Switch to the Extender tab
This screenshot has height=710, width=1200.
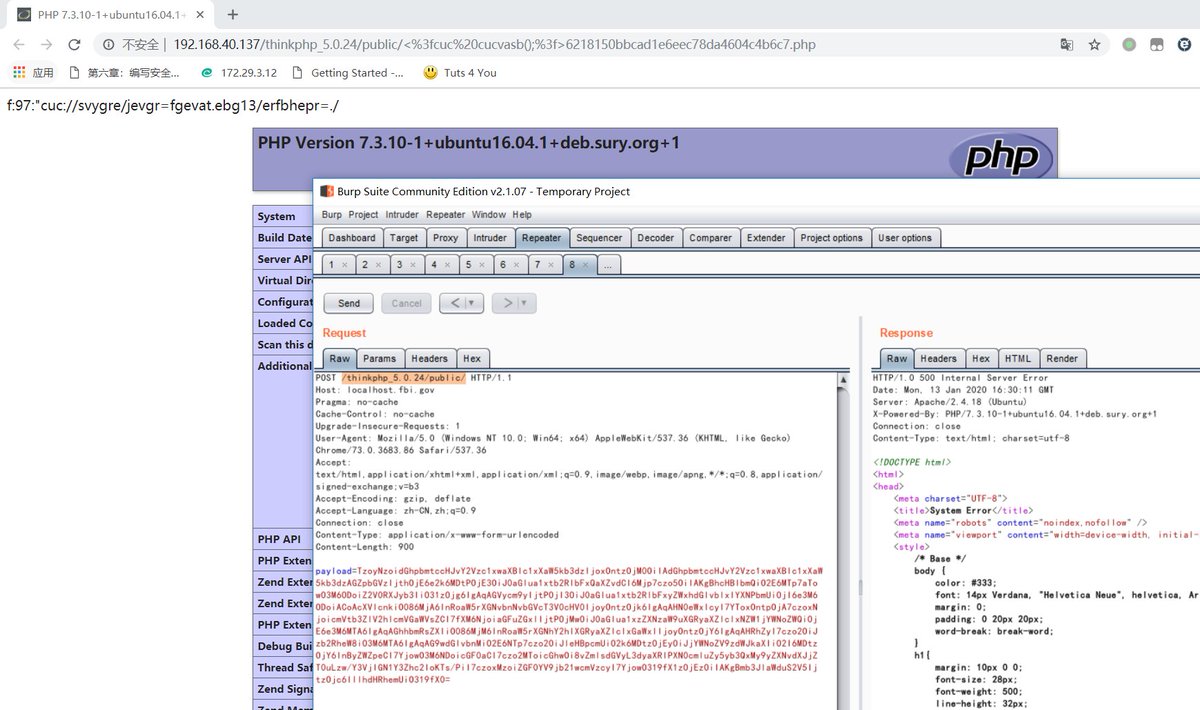coord(766,238)
